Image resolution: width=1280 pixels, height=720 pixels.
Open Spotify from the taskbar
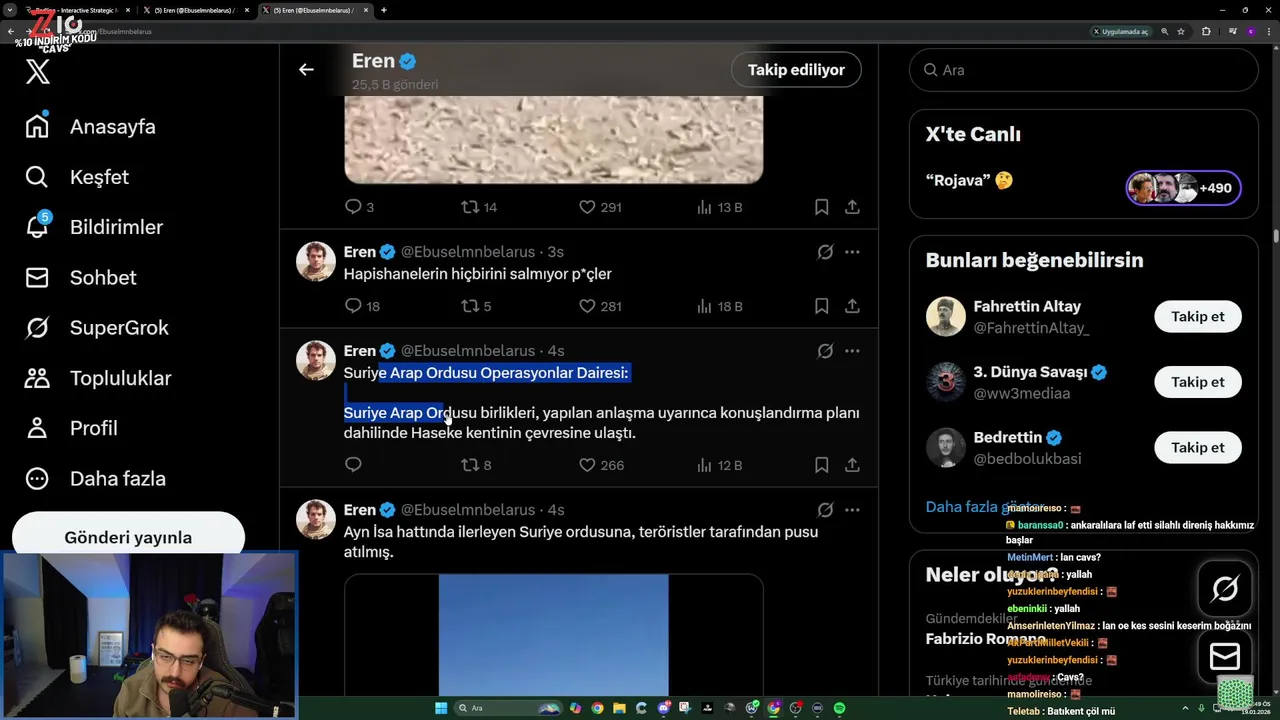[x=839, y=708]
